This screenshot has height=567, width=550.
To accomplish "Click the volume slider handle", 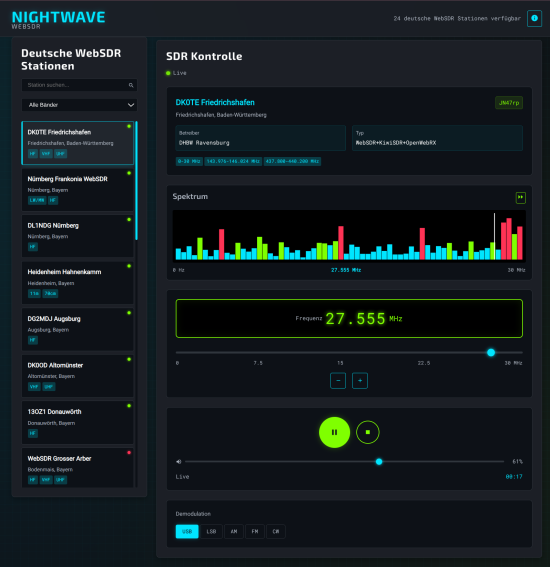I will [x=379, y=462].
